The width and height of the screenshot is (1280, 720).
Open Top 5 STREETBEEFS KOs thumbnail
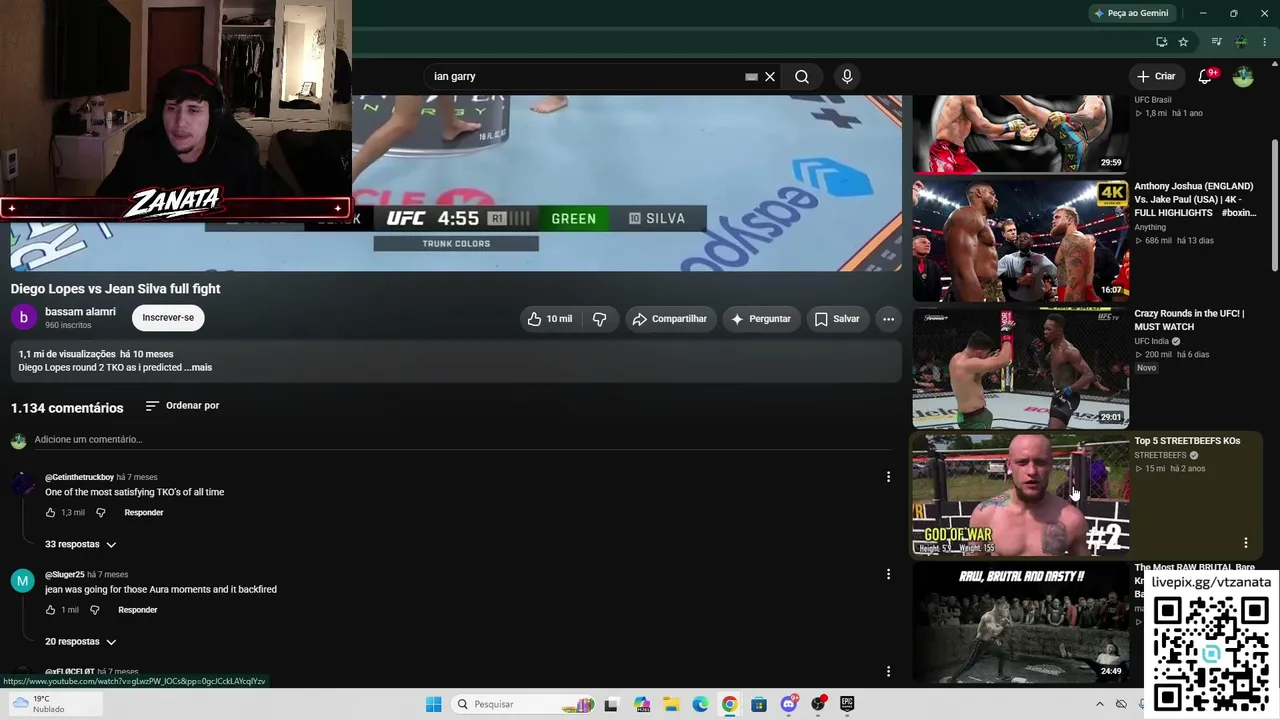pyautogui.click(x=1020, y=495)
